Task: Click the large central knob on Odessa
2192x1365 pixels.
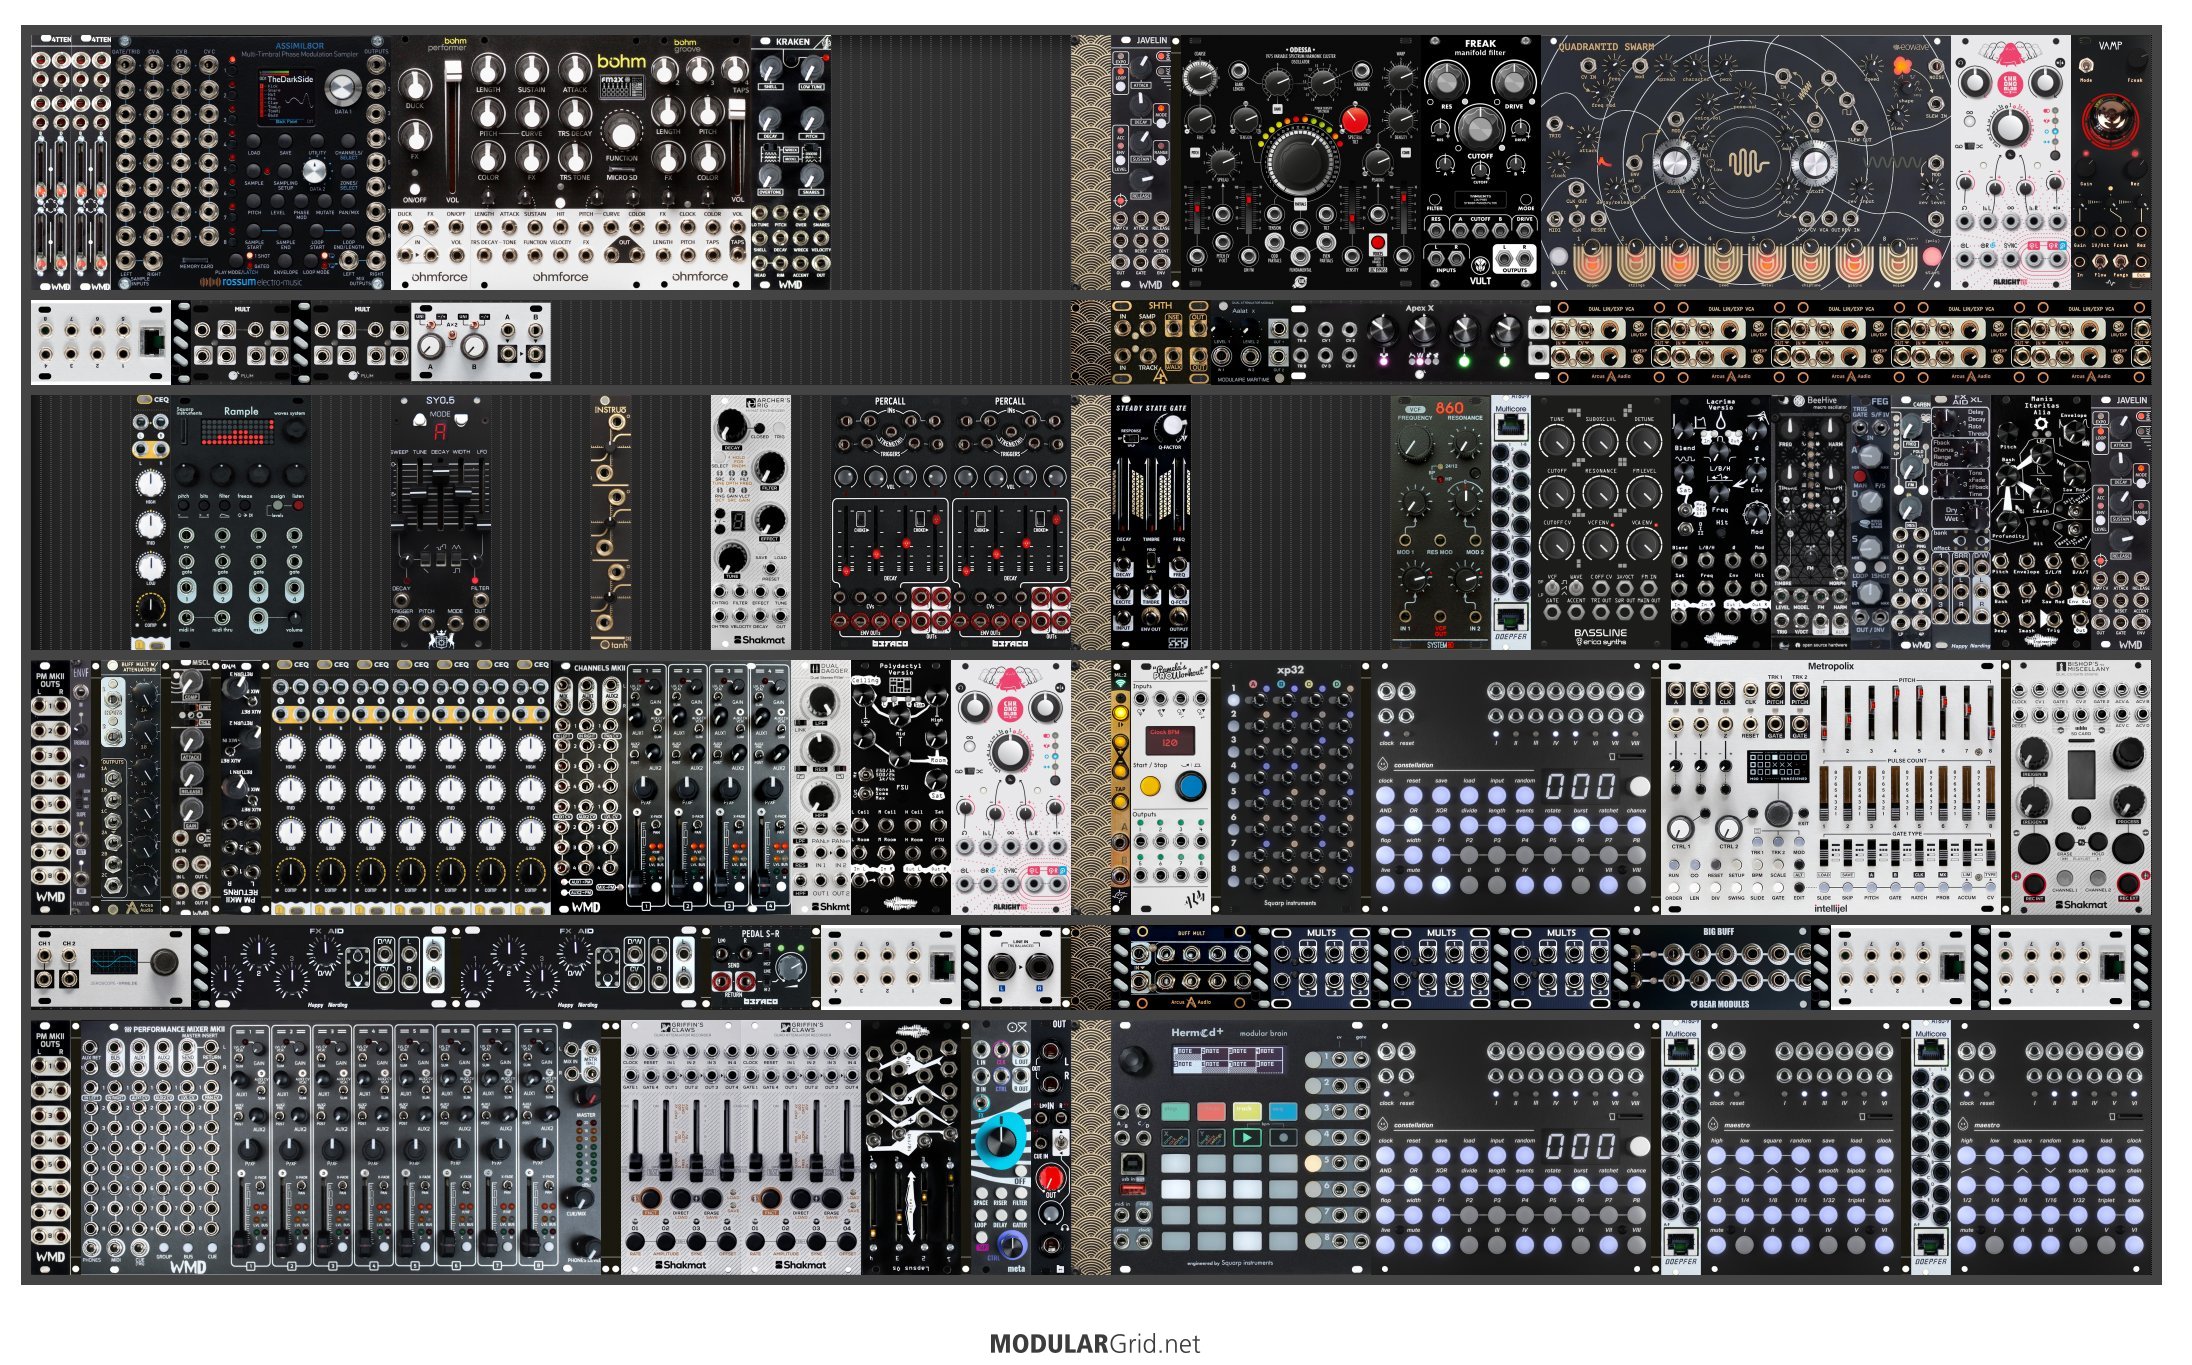Action: 1300,161
